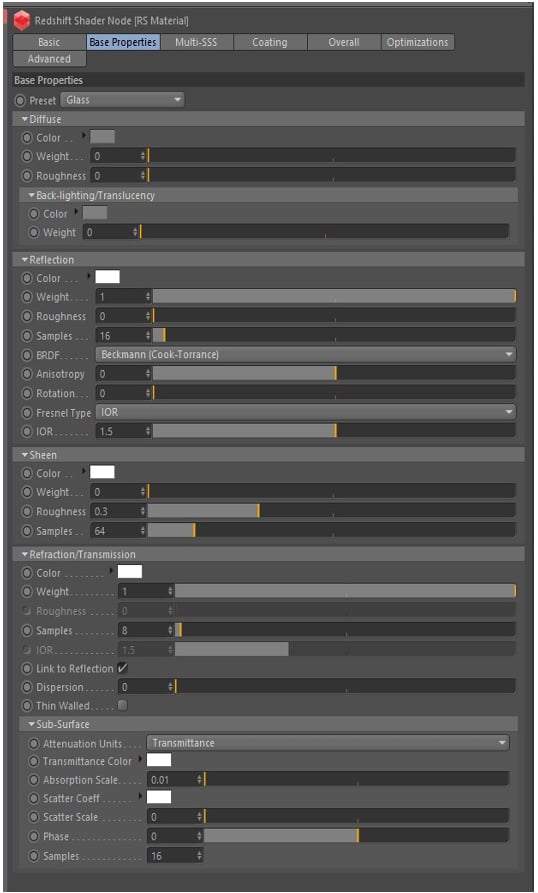Image resolution: width=538 pixels, height=893 pixels.
Task: Click the keyframe dot beside BRDF
Action: pos(27,355)
